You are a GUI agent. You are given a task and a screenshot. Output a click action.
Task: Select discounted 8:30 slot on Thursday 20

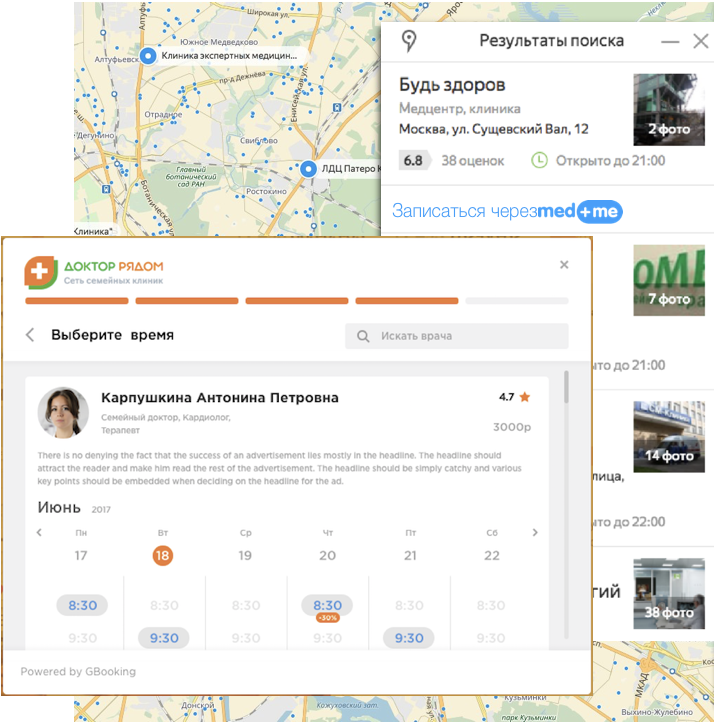point(327,605)
